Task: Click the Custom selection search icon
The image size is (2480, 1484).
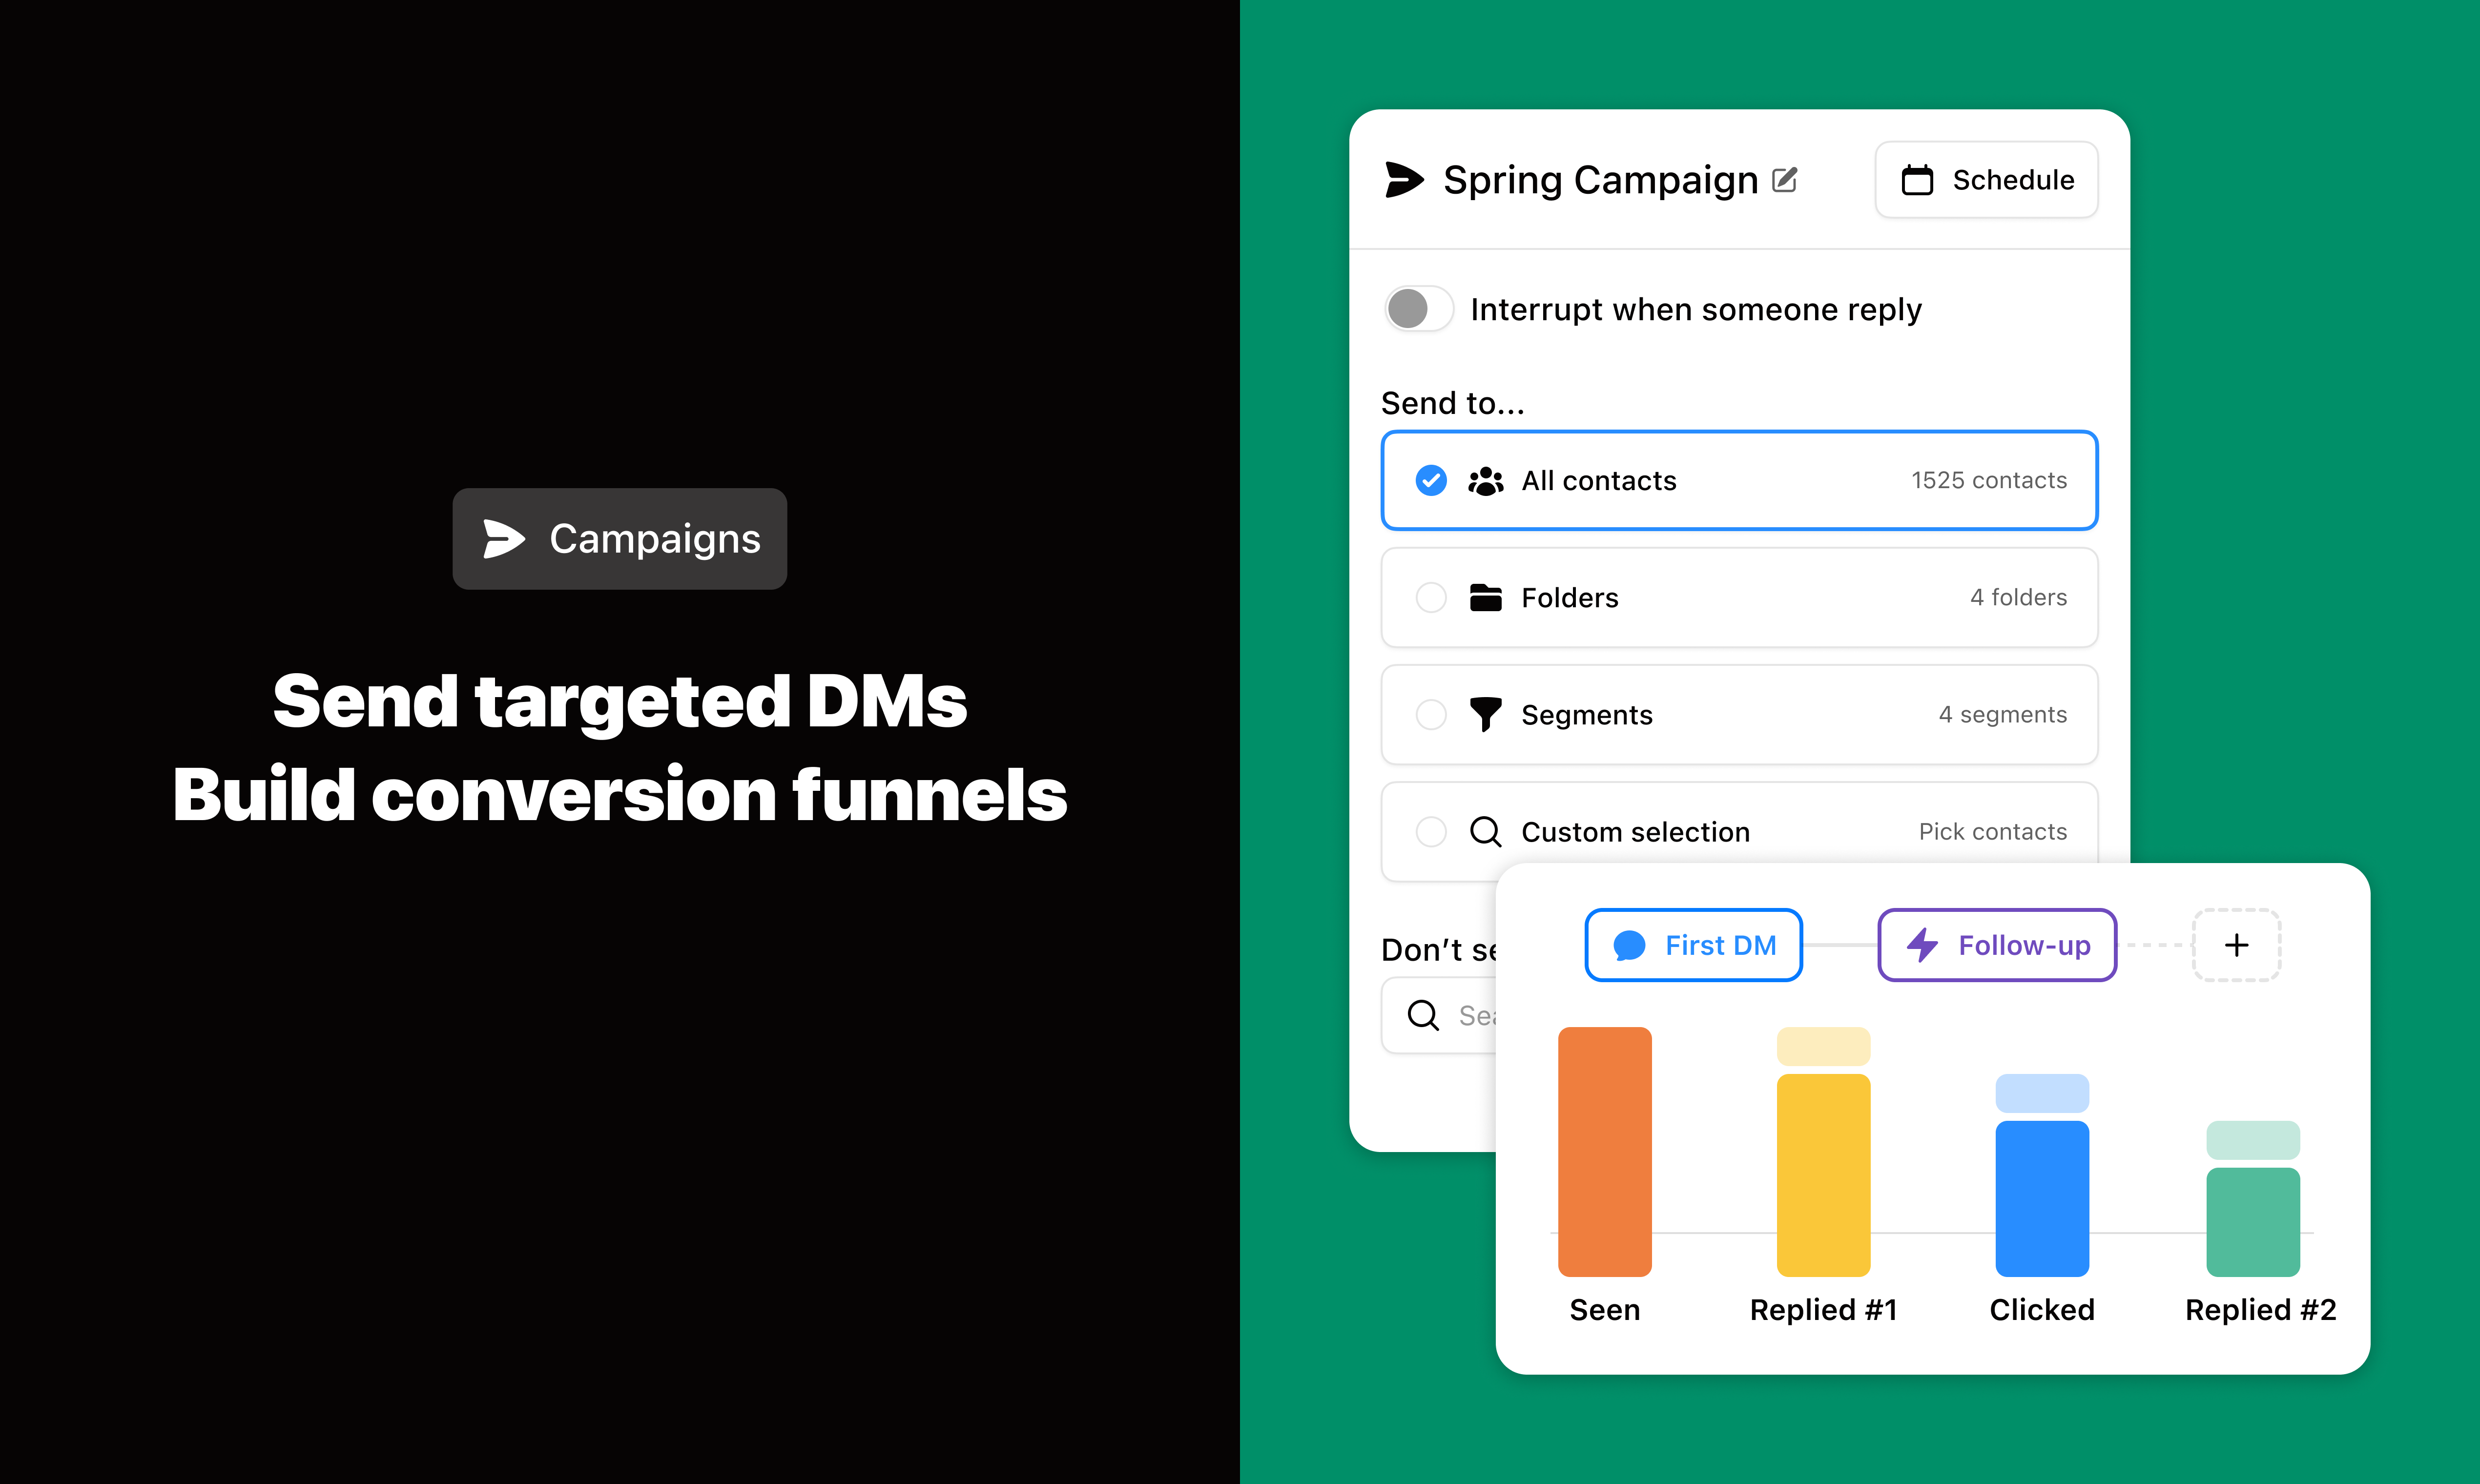Action: [x=1484, y=830]
